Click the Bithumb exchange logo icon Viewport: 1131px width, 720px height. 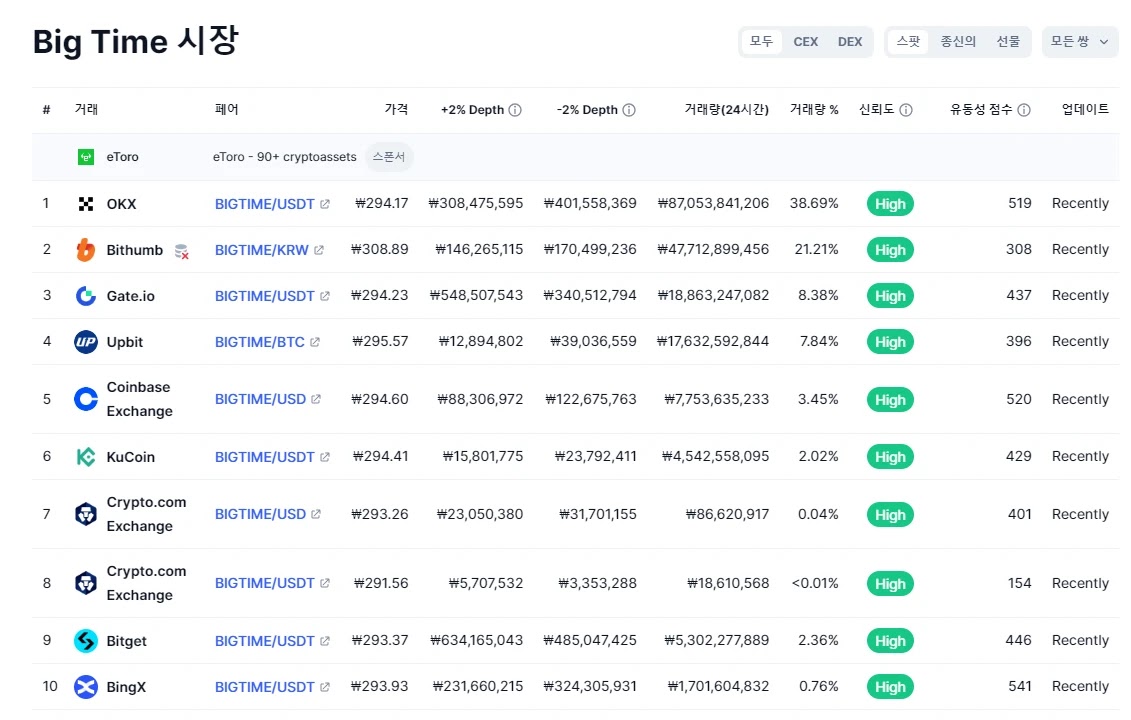(x=86, y=250)
